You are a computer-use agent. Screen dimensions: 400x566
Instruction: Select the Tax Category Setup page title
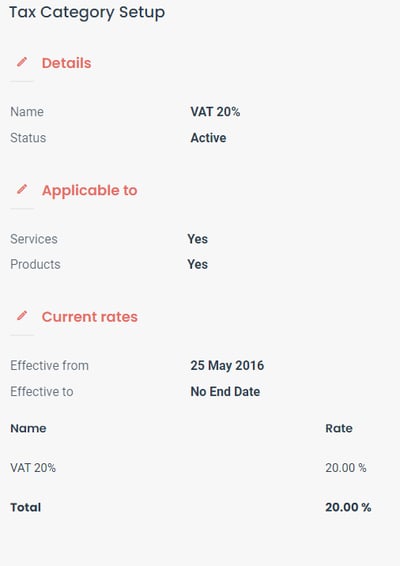pos(87,13)
